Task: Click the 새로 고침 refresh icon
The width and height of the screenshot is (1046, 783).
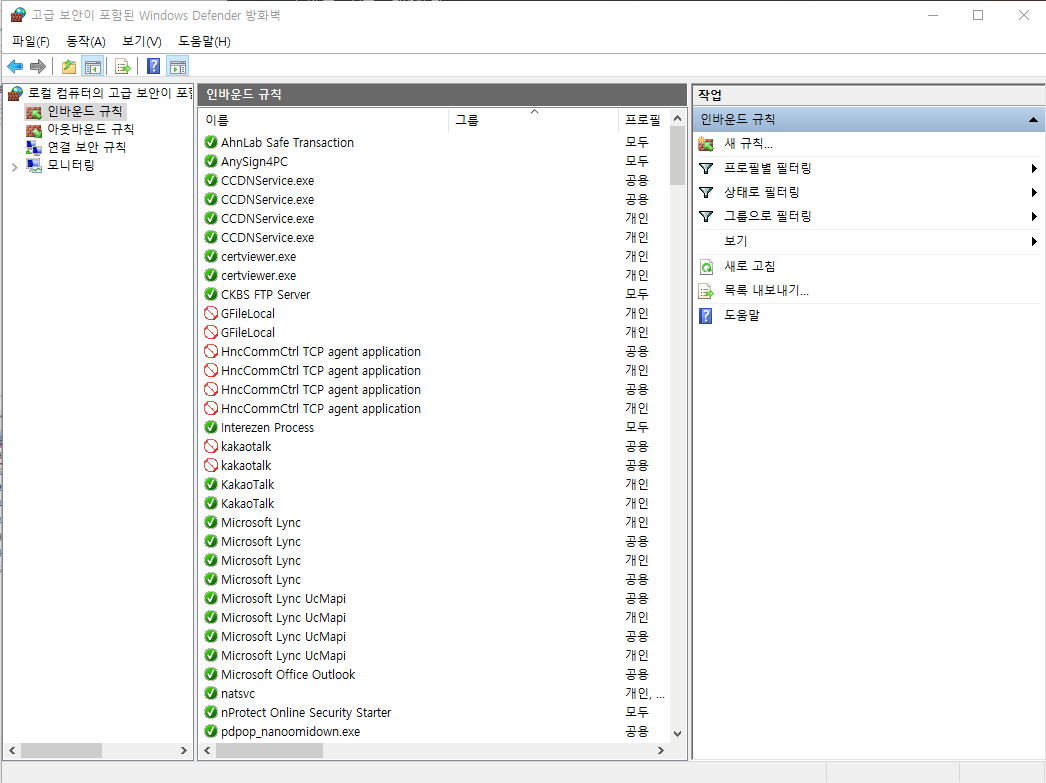Action: [705, 265]
